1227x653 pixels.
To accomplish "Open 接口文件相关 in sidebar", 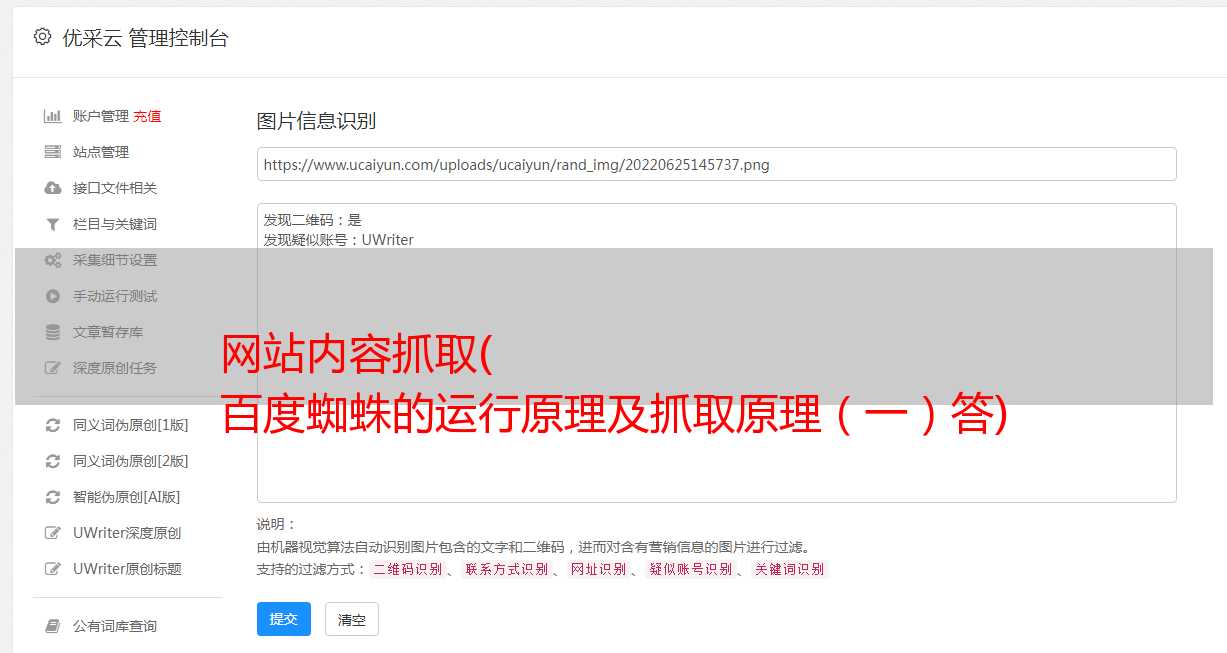I will [115, 188].
